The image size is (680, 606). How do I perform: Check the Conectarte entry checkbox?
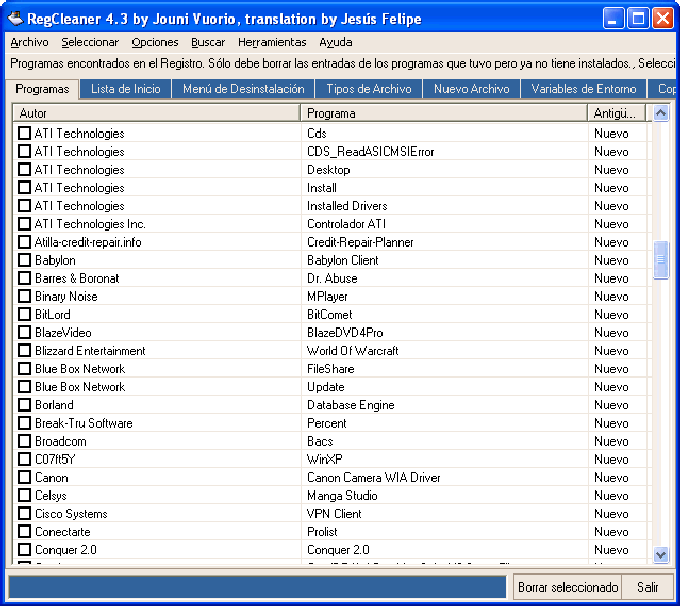(x=25, y=531)
